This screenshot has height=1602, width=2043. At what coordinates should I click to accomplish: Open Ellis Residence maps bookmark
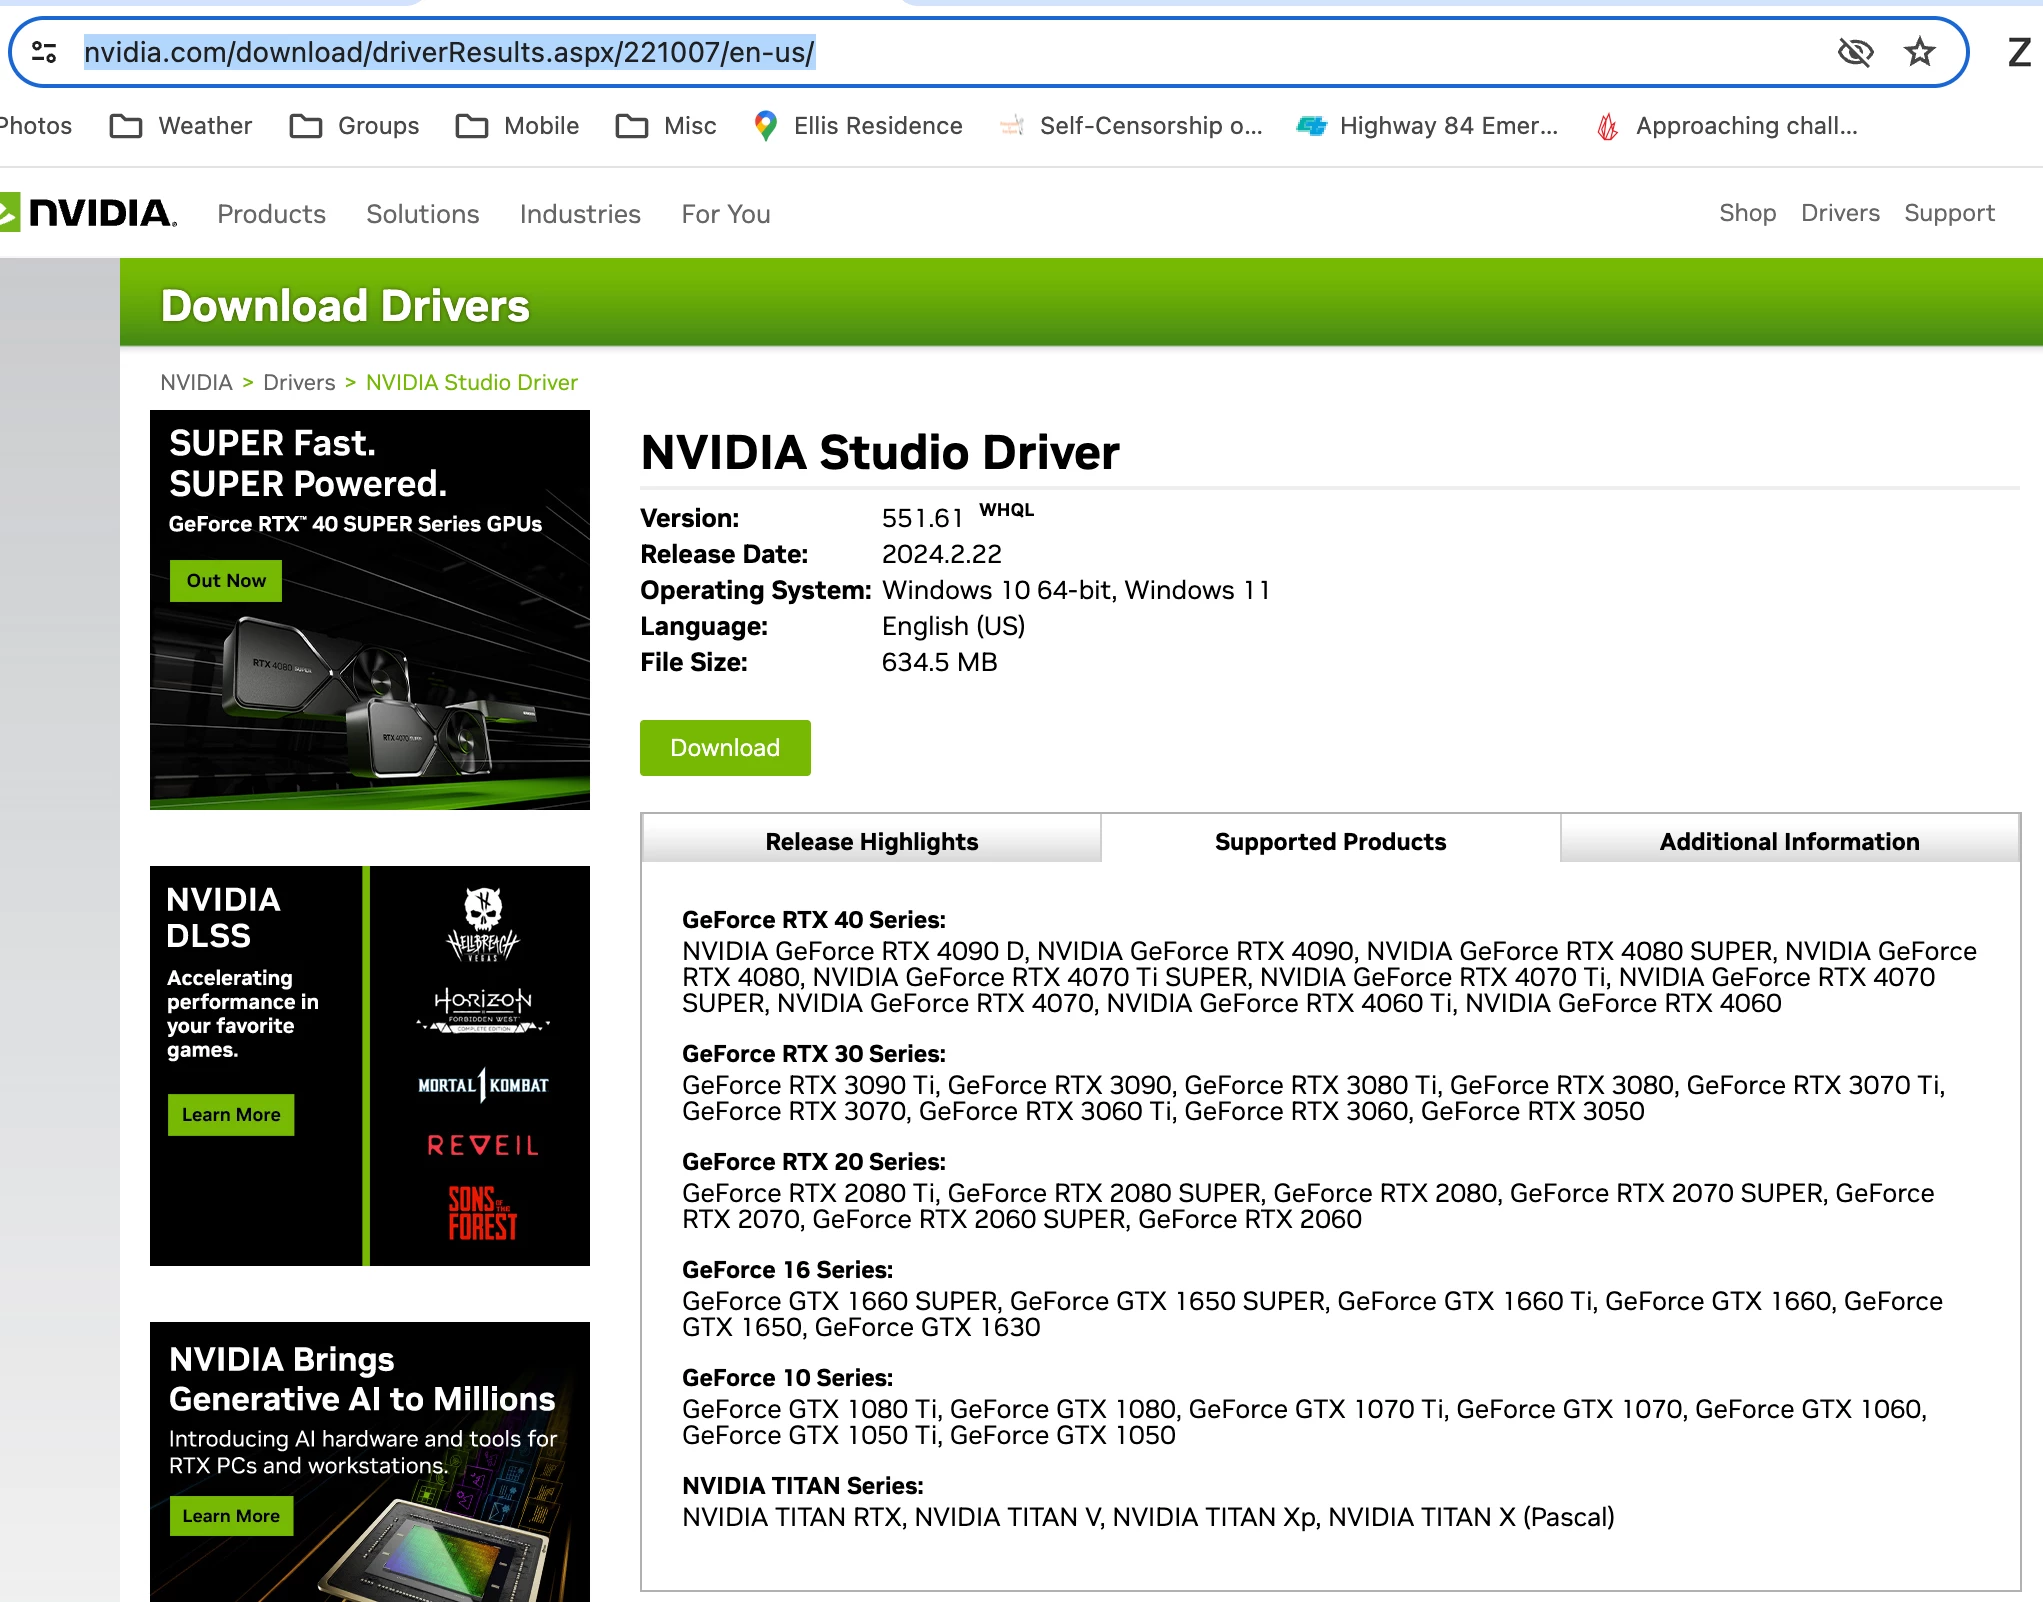click(x=858, y=126)
